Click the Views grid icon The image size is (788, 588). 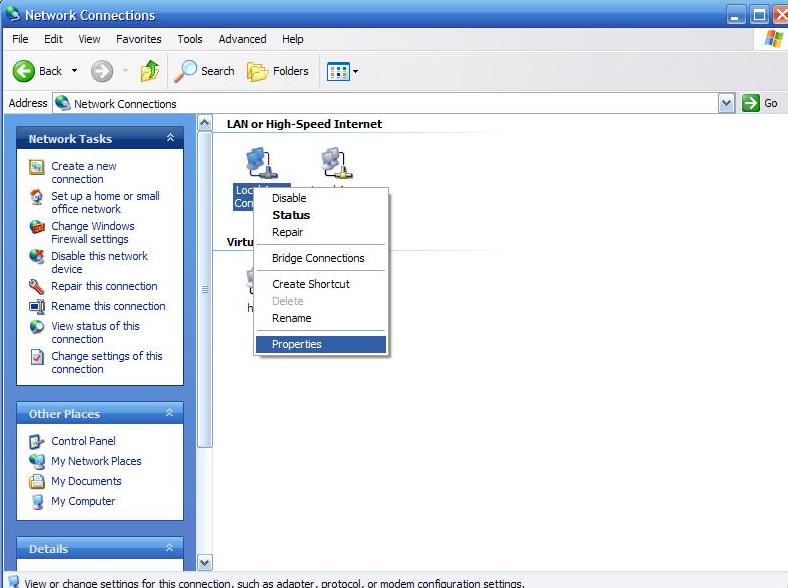tap(338, 71)
